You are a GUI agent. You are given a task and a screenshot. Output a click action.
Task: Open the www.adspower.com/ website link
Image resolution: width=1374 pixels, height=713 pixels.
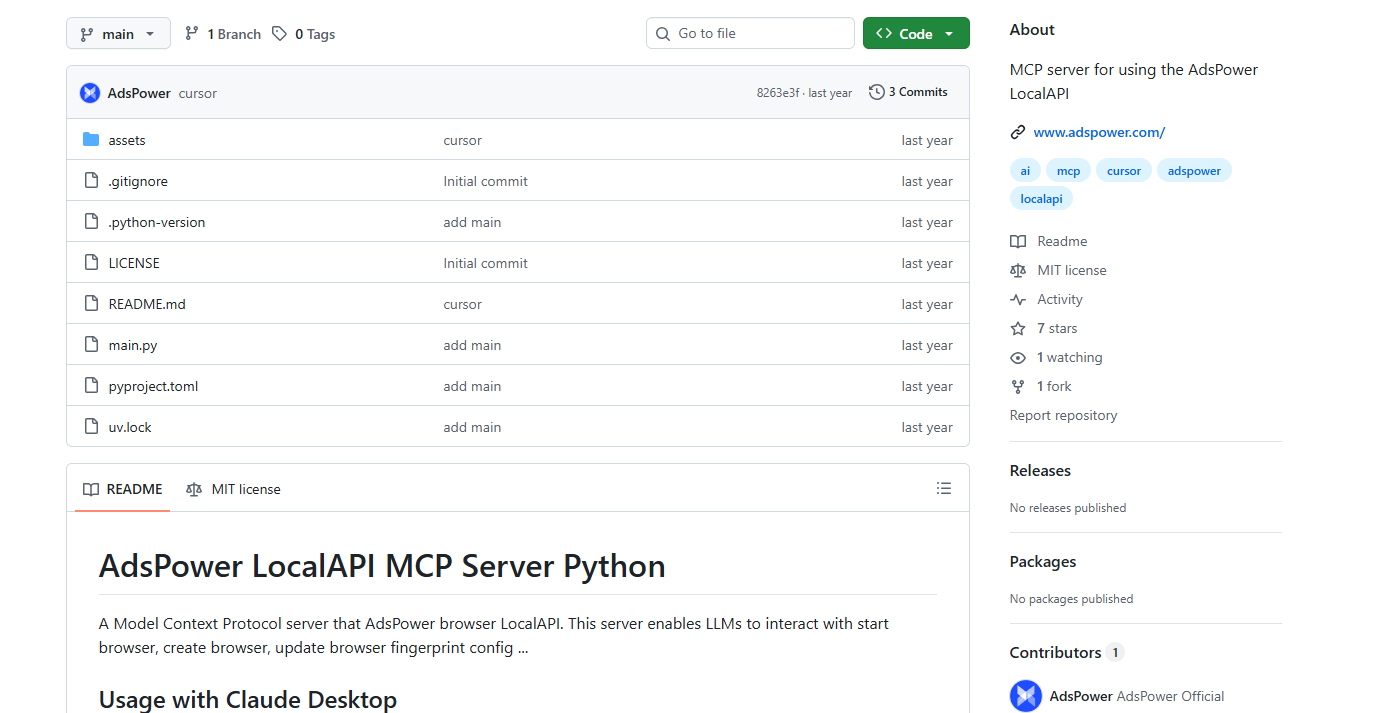(1099, 132)
